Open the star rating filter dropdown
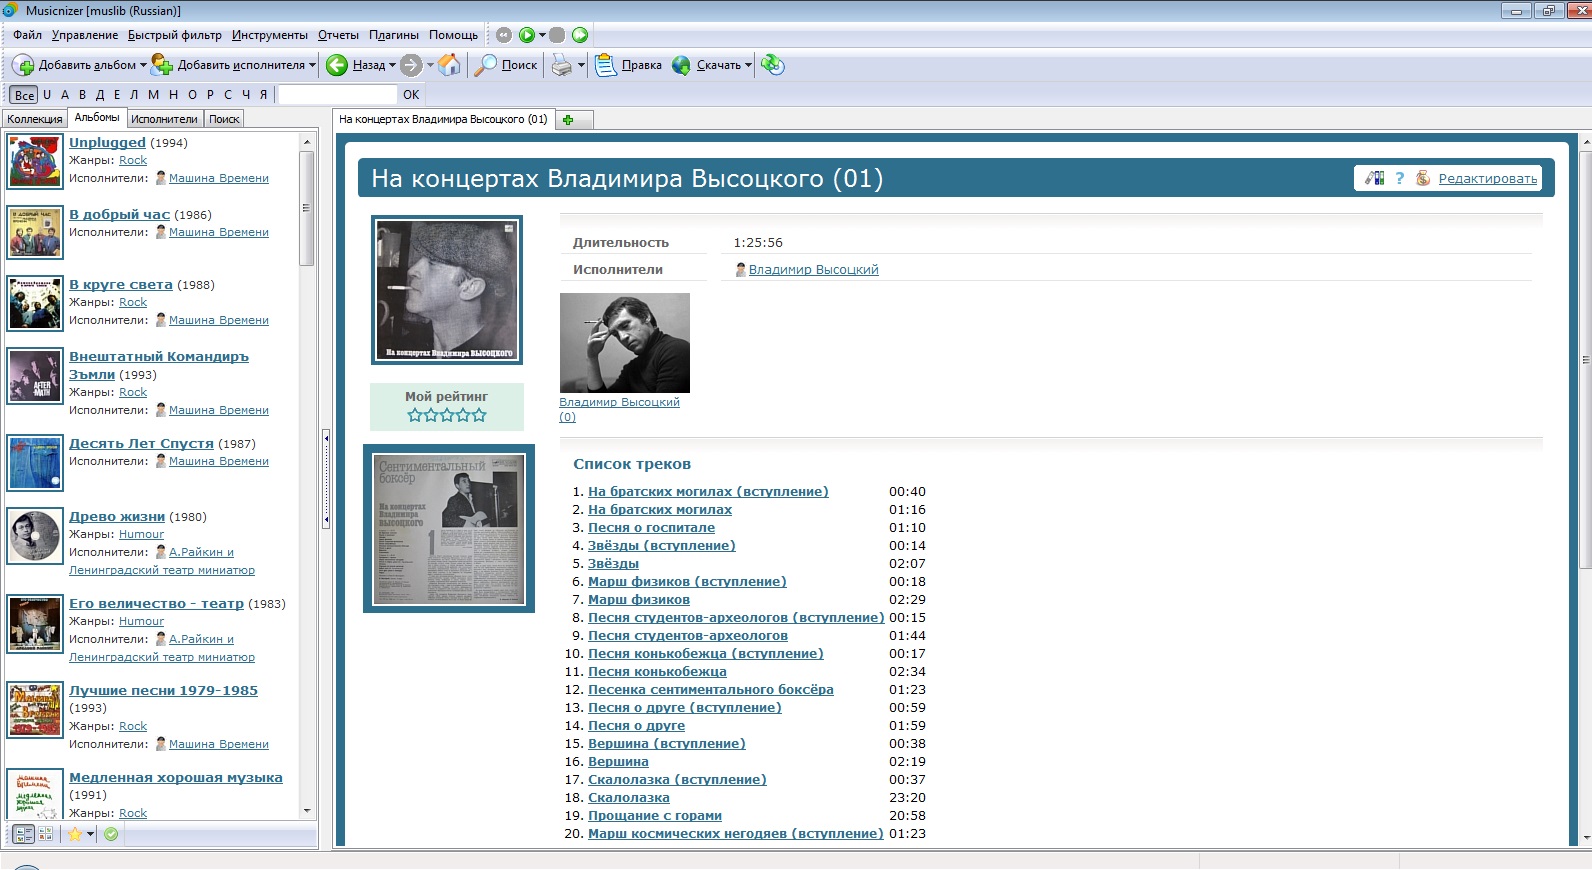Viewport: 1592px width, 870px height. (x=90, y=835)
